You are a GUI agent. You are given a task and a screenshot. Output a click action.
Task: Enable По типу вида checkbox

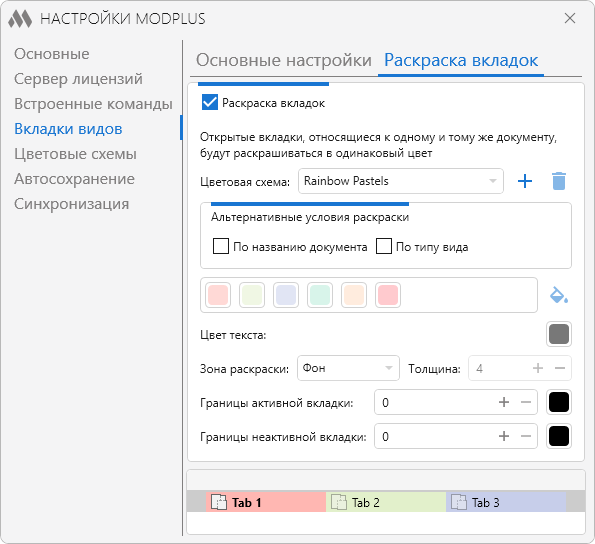[384, 246]
